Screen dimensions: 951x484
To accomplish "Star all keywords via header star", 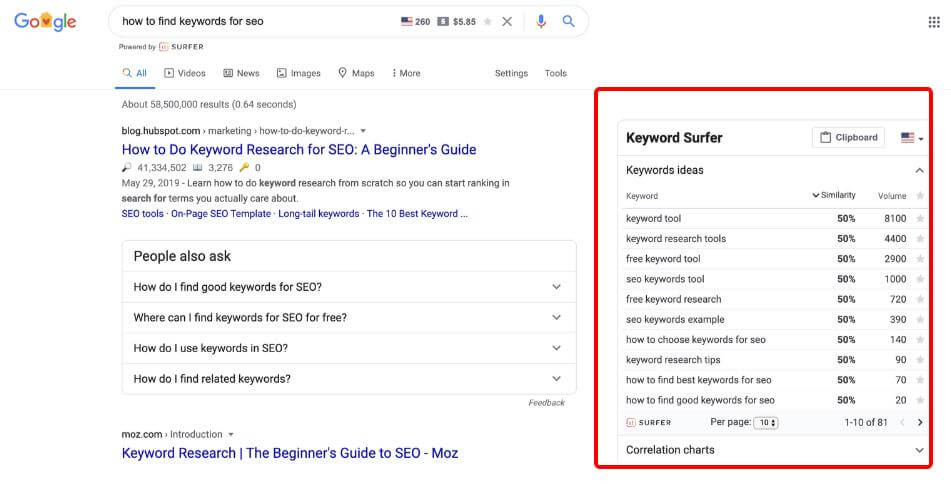I will point(920,196).
